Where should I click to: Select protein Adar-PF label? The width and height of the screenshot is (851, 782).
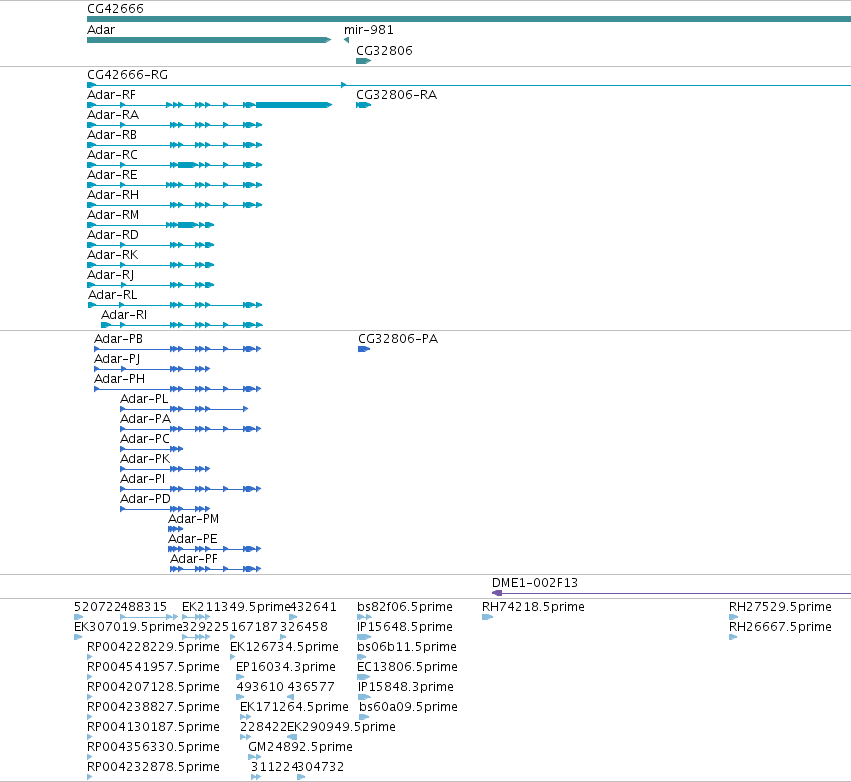[x=194, y=560]
